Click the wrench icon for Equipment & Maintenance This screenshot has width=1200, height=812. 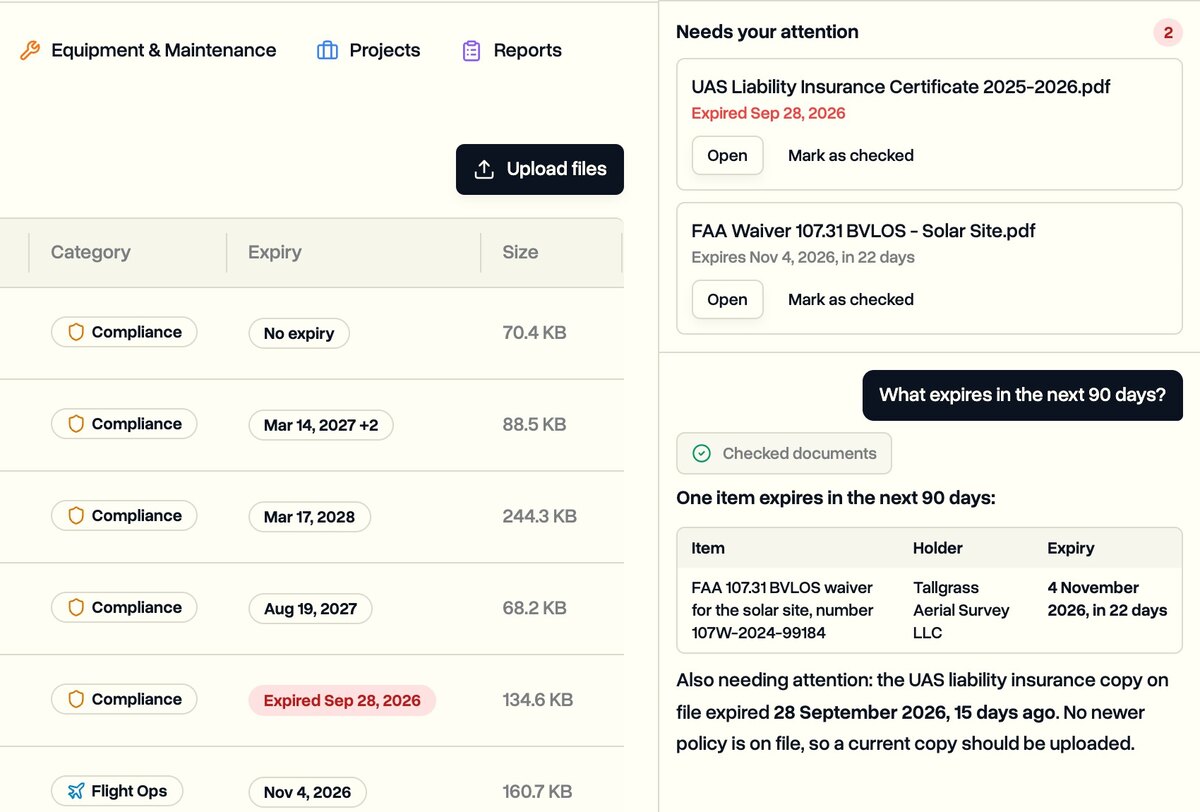click(x=30, y=50)
